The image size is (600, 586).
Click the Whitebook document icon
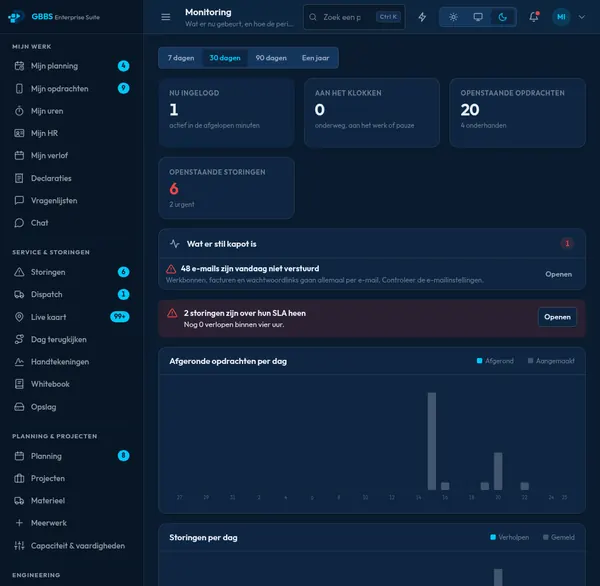pyautogui.click(x=19, y=384)
